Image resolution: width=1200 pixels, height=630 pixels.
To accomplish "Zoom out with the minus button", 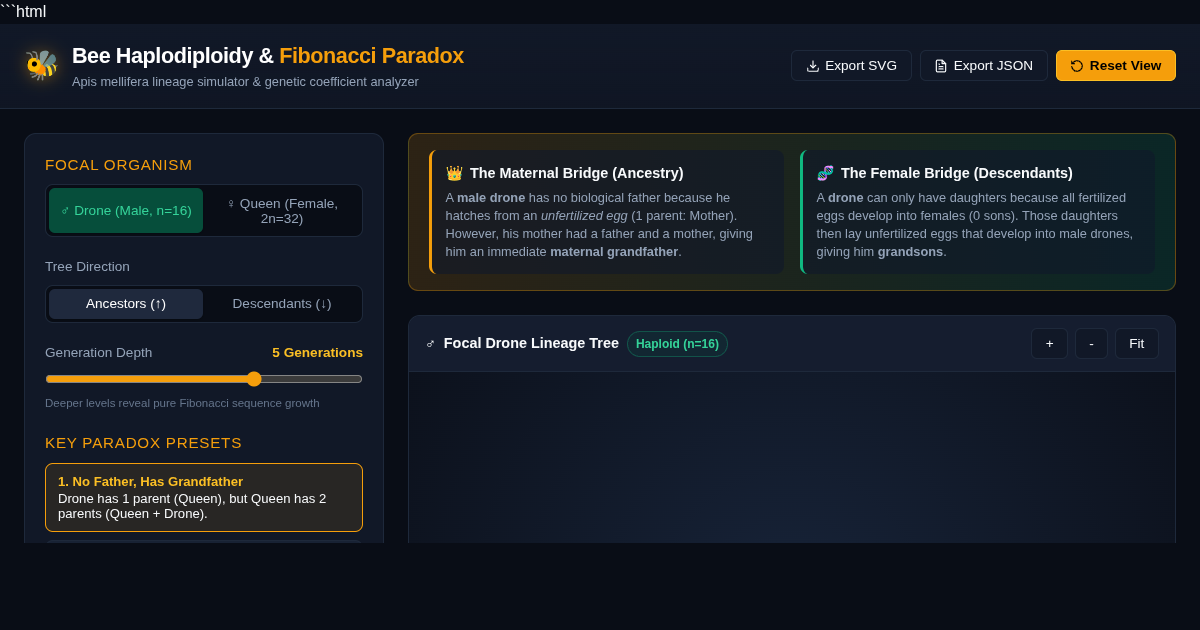I will (x=1091, y=344).
